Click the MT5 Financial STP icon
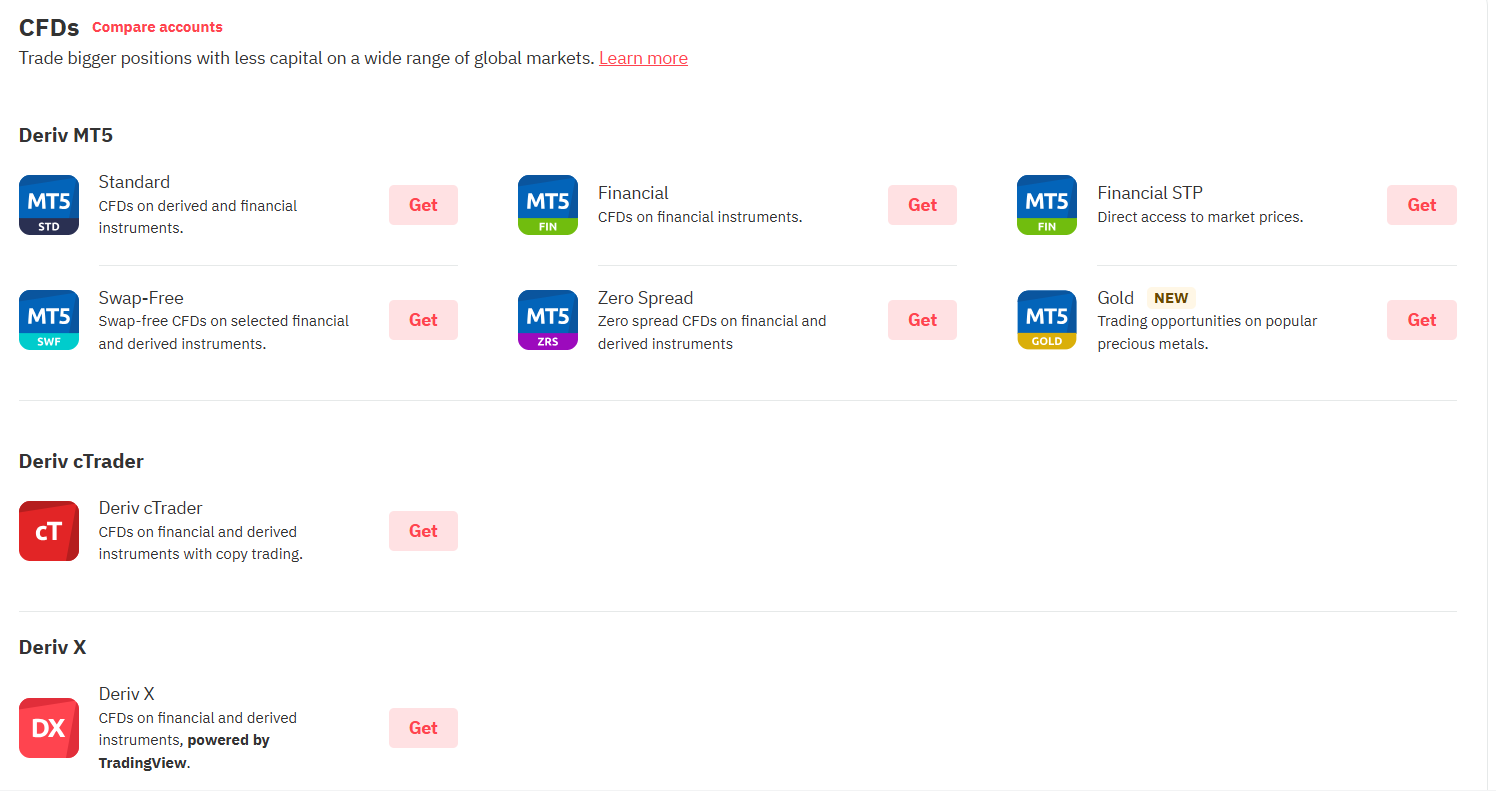This screenshot has height=793, width=1496. 1047,205
